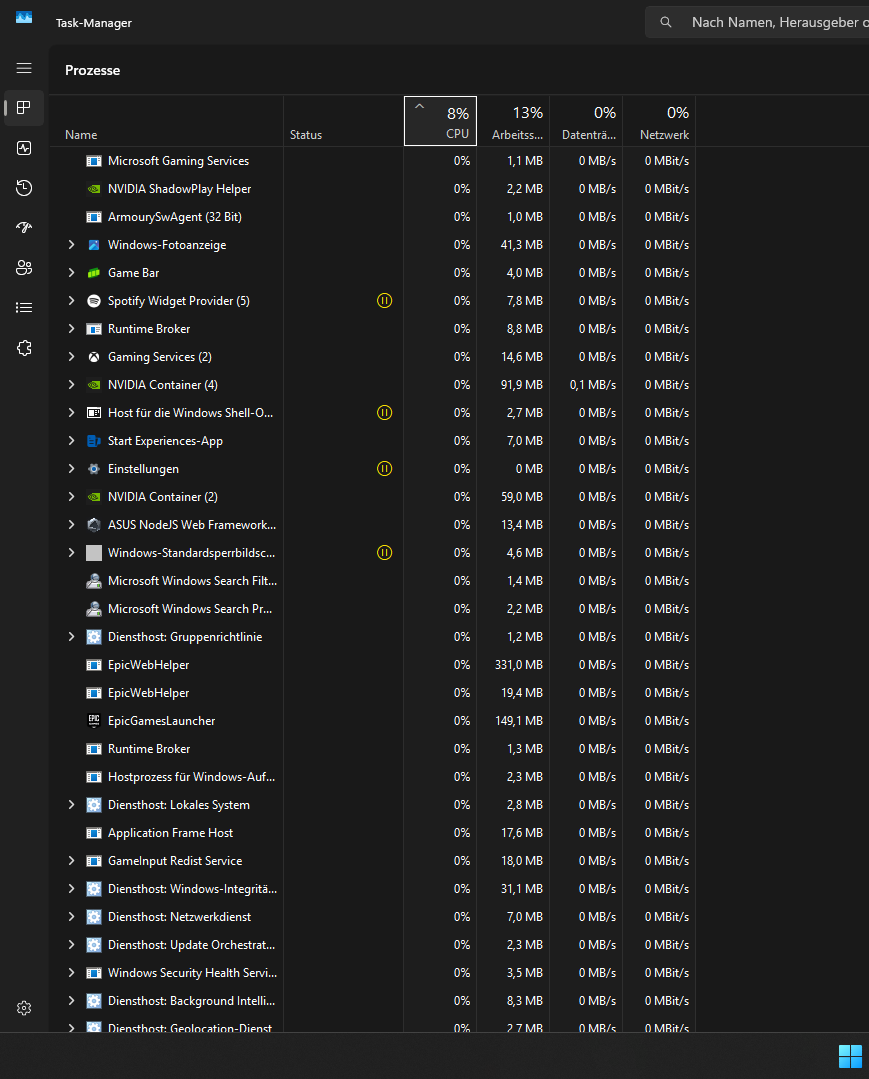Image resolution: width=869 pixels, height=1079 pixels.
Task: Select the Application Frame Host row
Action: [x=372, y=833]
